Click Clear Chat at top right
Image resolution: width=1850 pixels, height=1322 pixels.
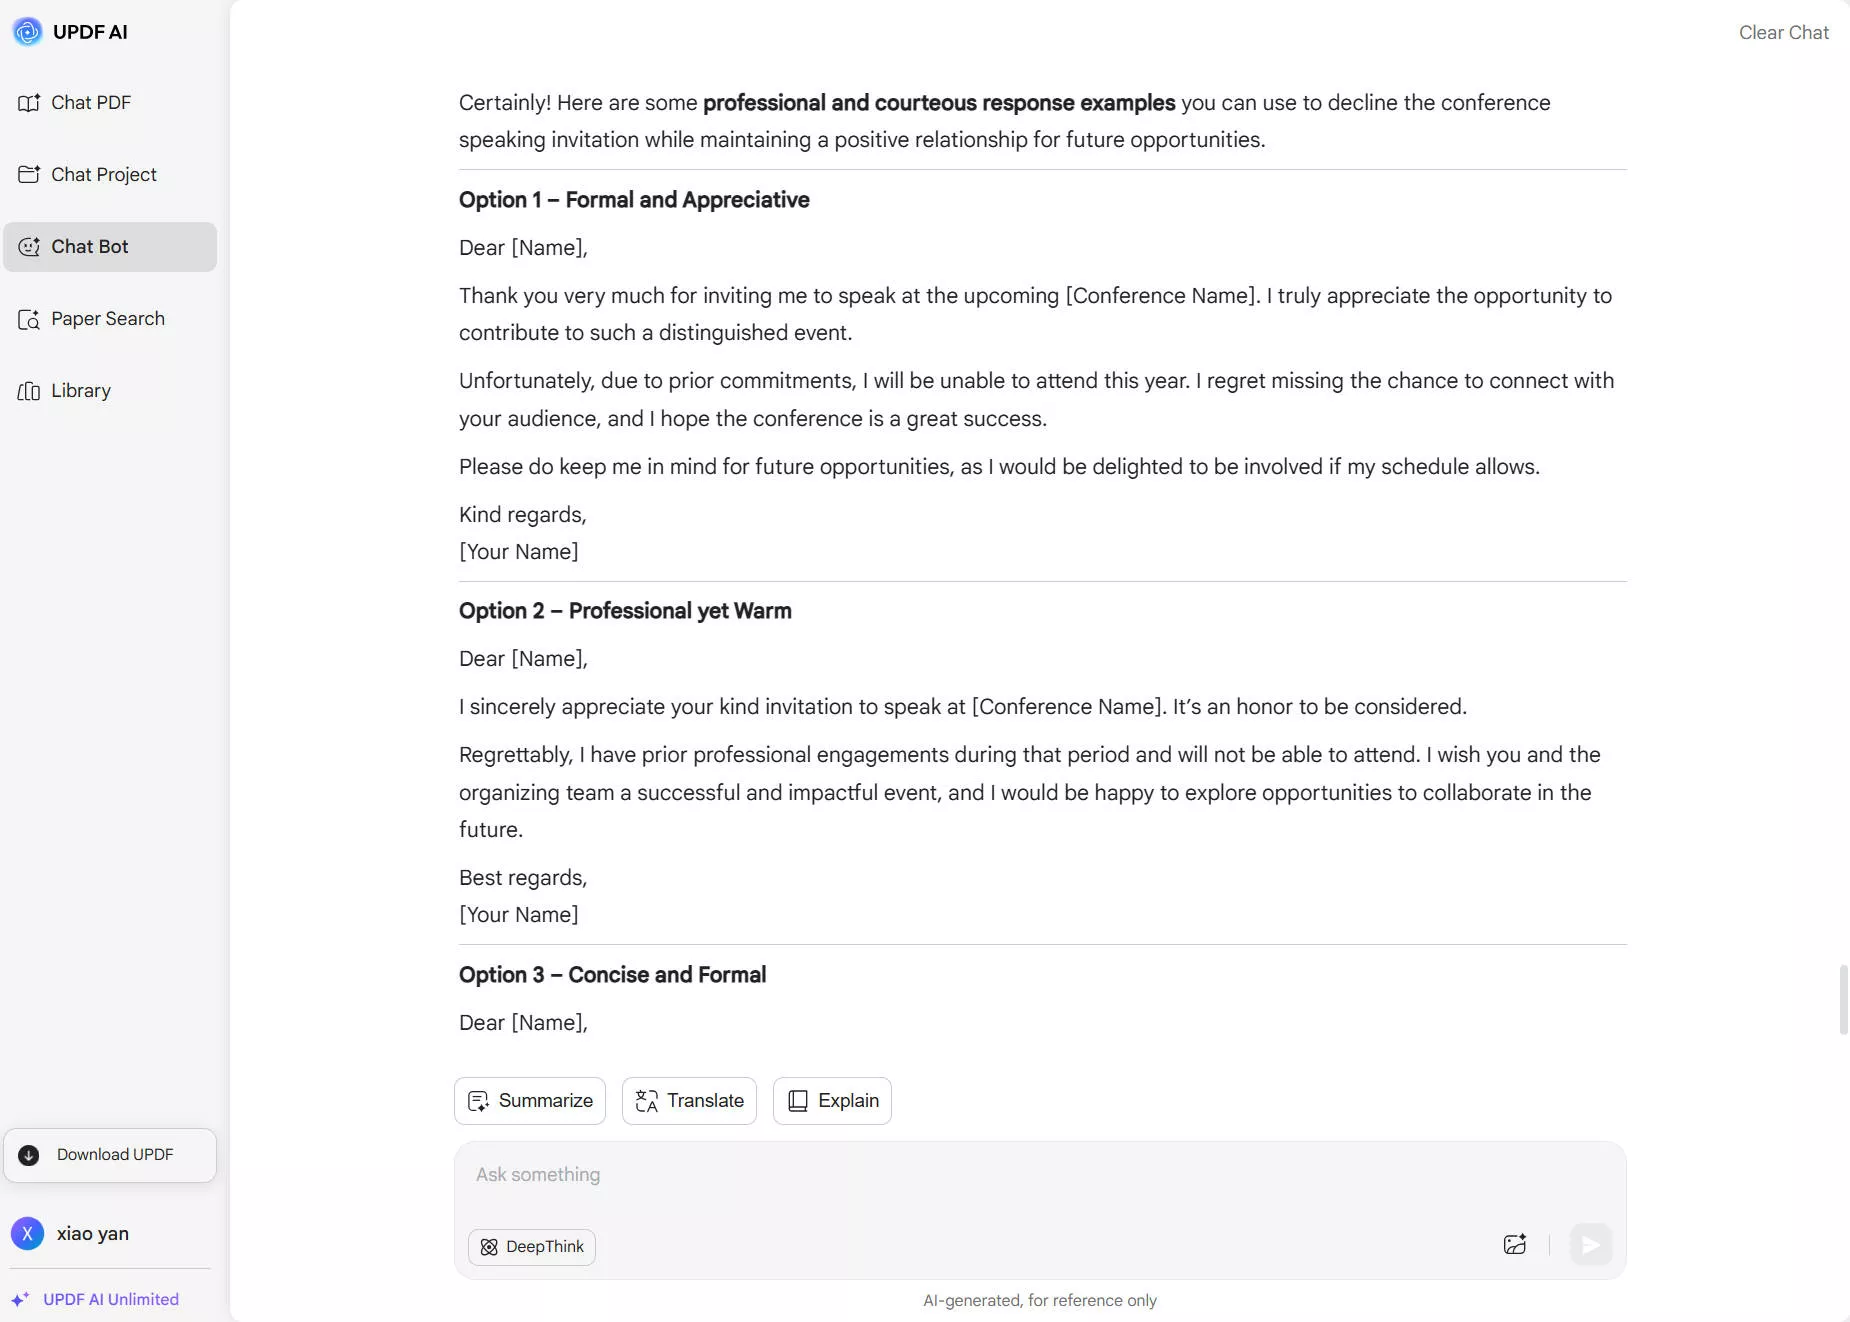point(1782,32)
